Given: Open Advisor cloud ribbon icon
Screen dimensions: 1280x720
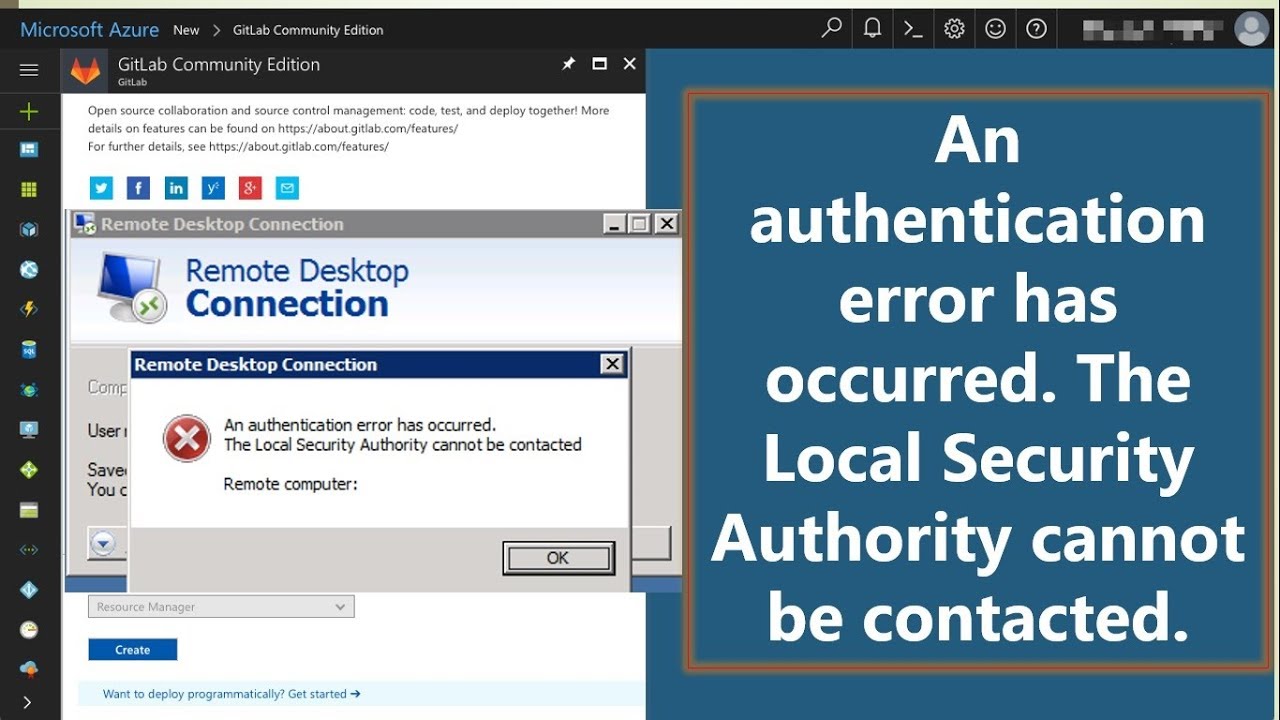Looking at the screenshot, I should point(29,669).
